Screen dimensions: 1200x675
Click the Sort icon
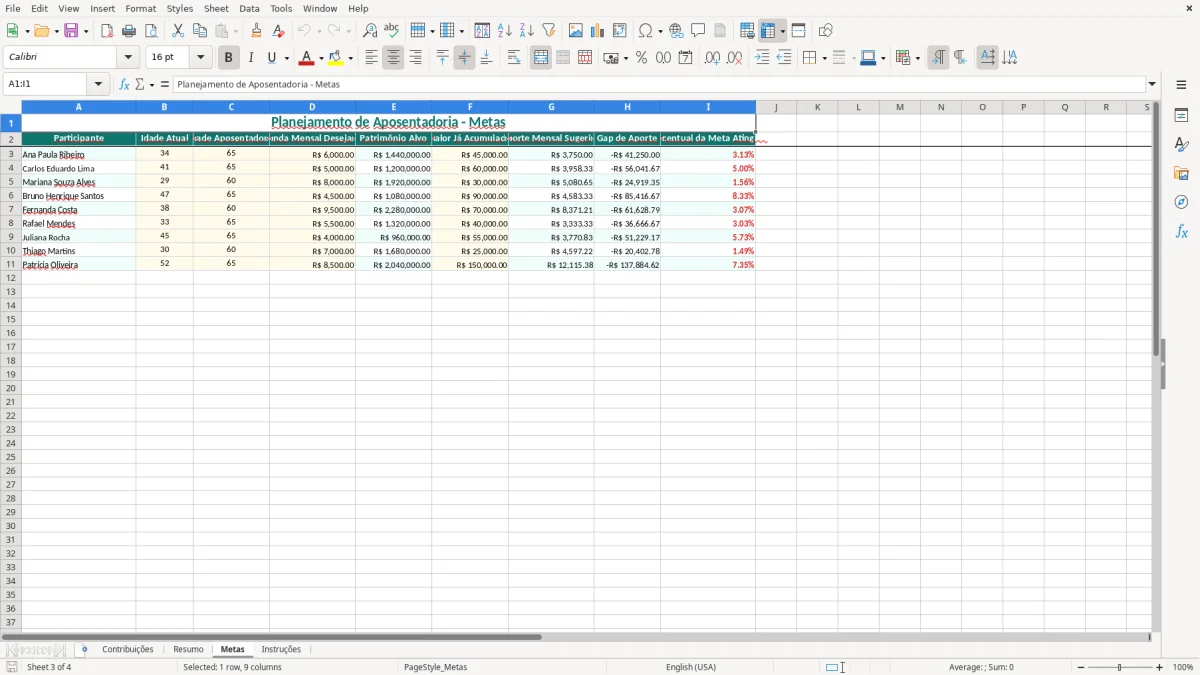tap(482, 31)
